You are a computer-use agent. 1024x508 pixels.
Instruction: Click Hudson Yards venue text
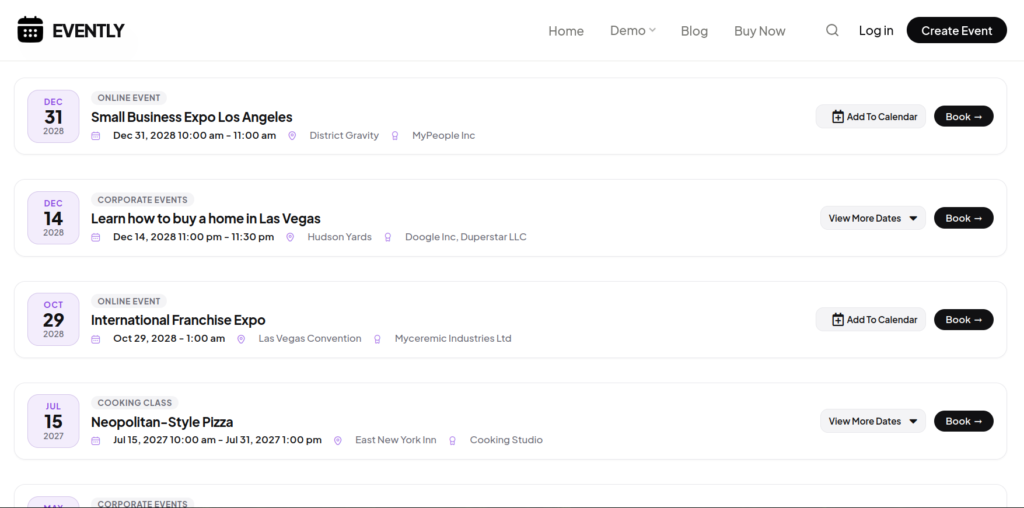point(340,236)
